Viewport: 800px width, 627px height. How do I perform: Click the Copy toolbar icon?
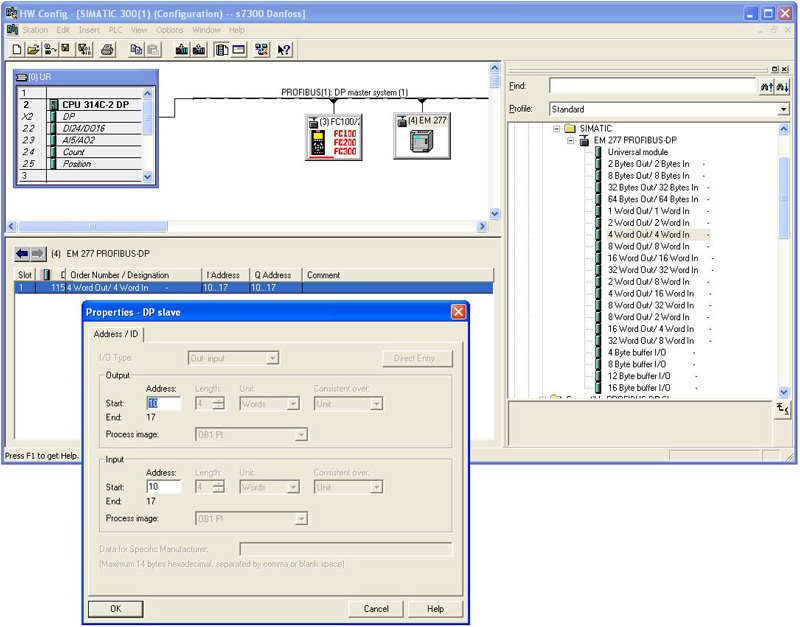pos(136,49)
